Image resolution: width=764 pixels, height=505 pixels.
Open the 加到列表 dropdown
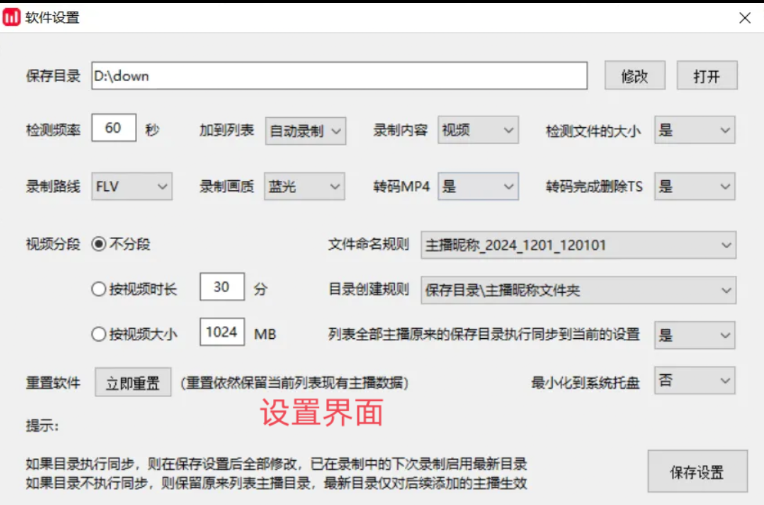tap(305, 130)
